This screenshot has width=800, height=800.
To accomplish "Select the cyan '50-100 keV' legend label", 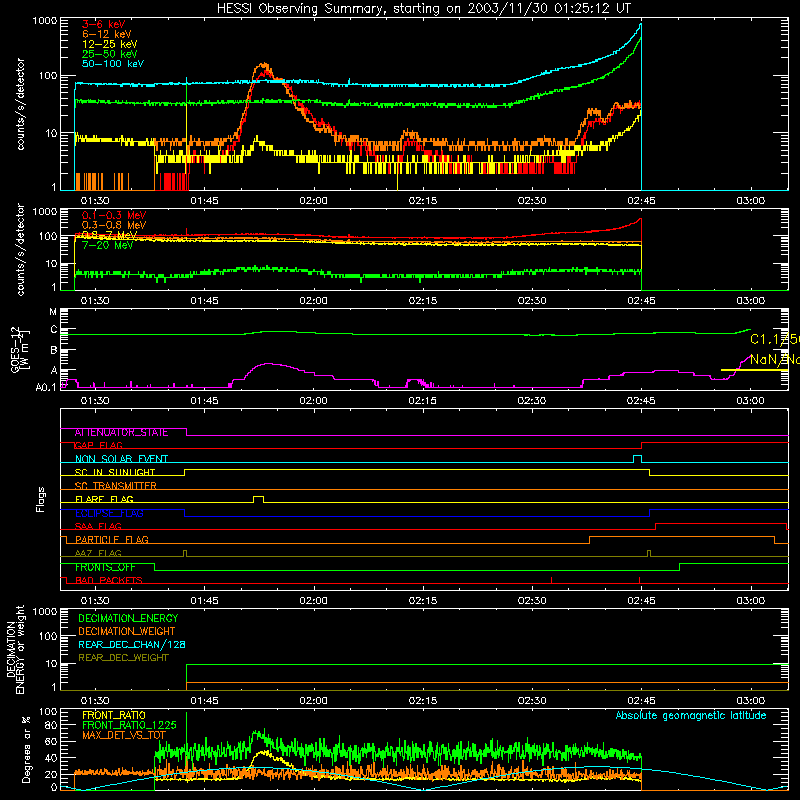I will (113, 64).
